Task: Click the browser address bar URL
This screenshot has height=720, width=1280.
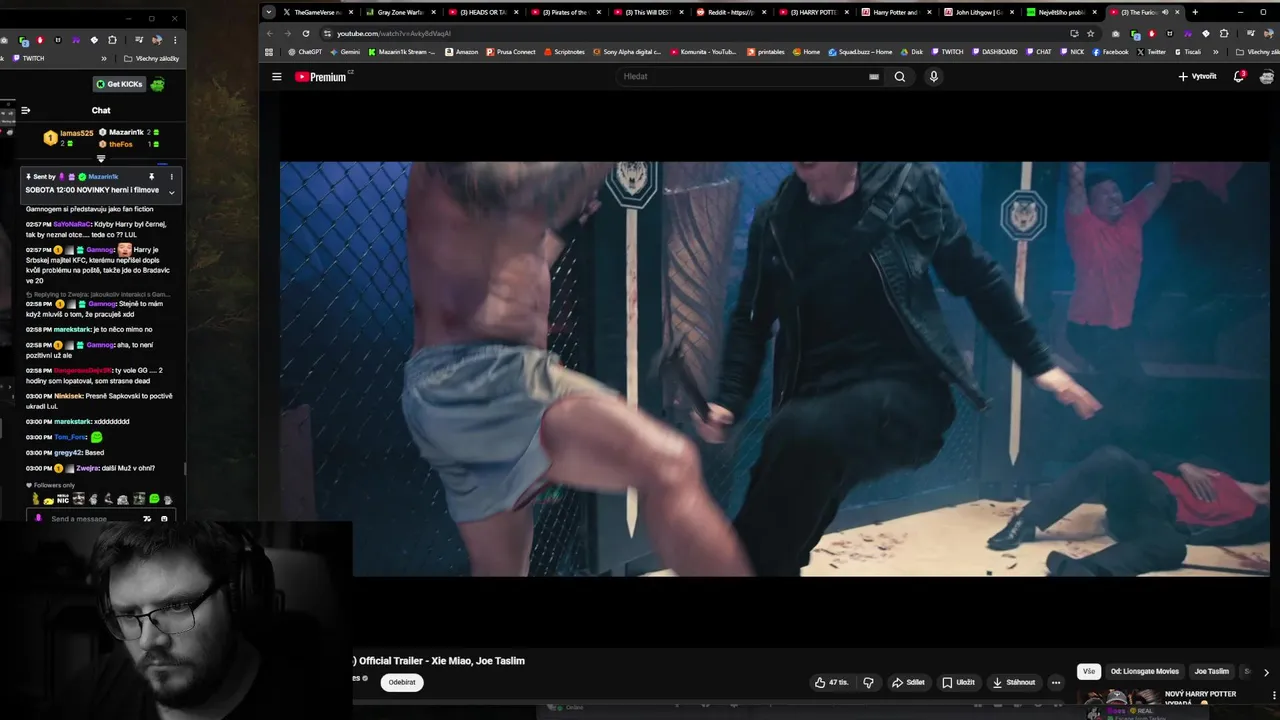Action: click(394, 33)
